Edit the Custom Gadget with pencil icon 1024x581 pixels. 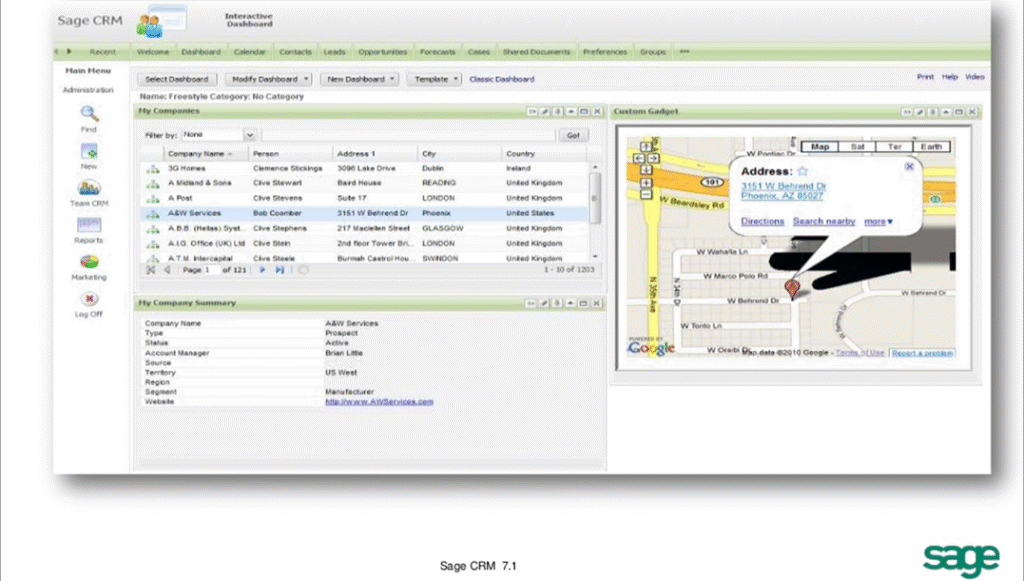(920, 112)
